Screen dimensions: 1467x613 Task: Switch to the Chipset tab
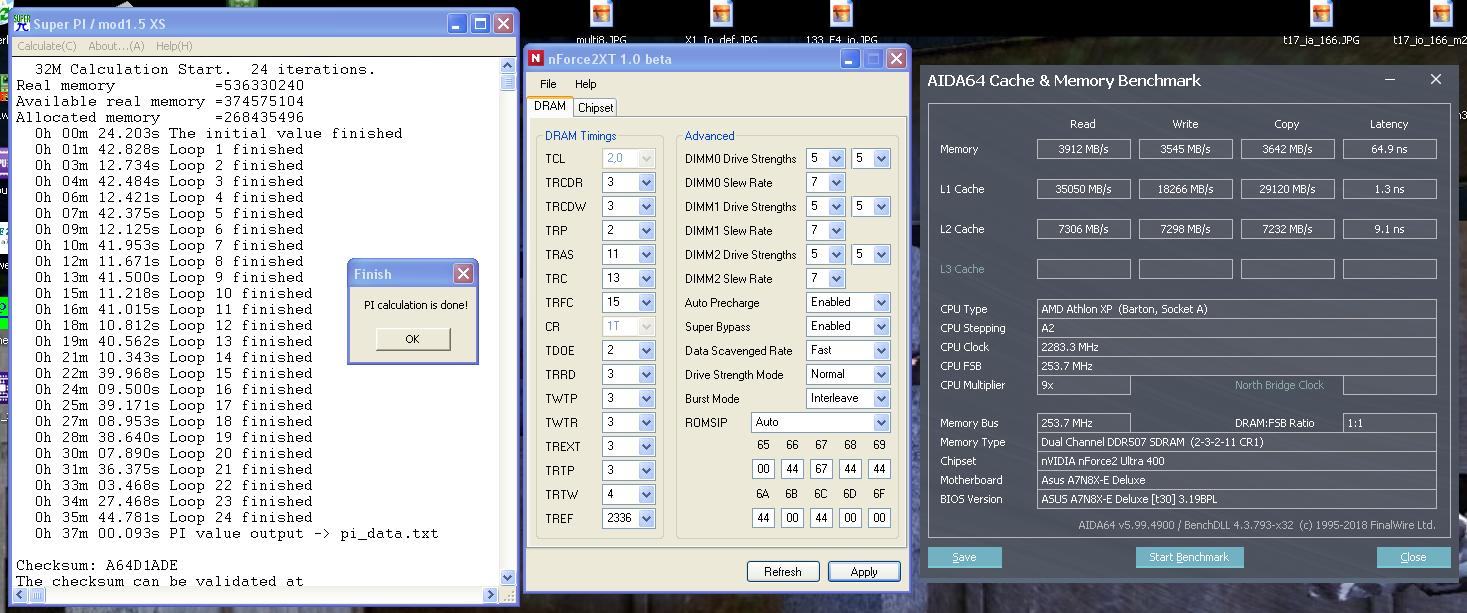tap(595, 108)
